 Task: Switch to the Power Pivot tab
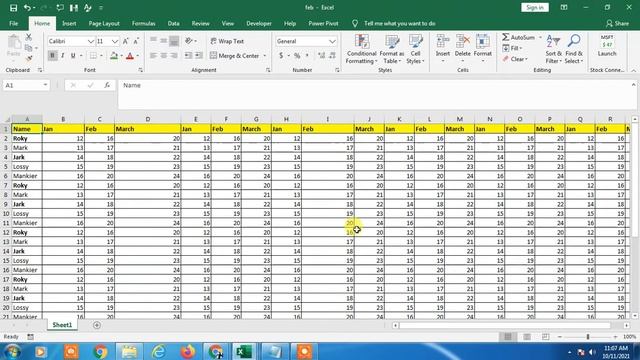coord(323,24)
